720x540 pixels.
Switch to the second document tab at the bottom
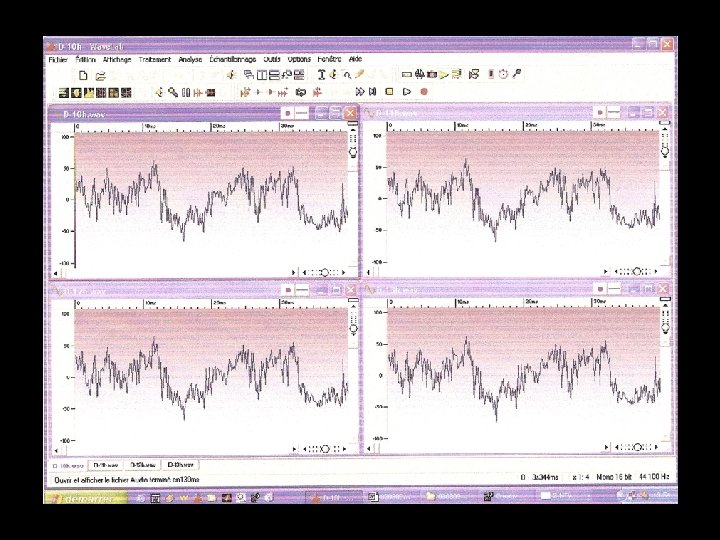tap(106, 465)
